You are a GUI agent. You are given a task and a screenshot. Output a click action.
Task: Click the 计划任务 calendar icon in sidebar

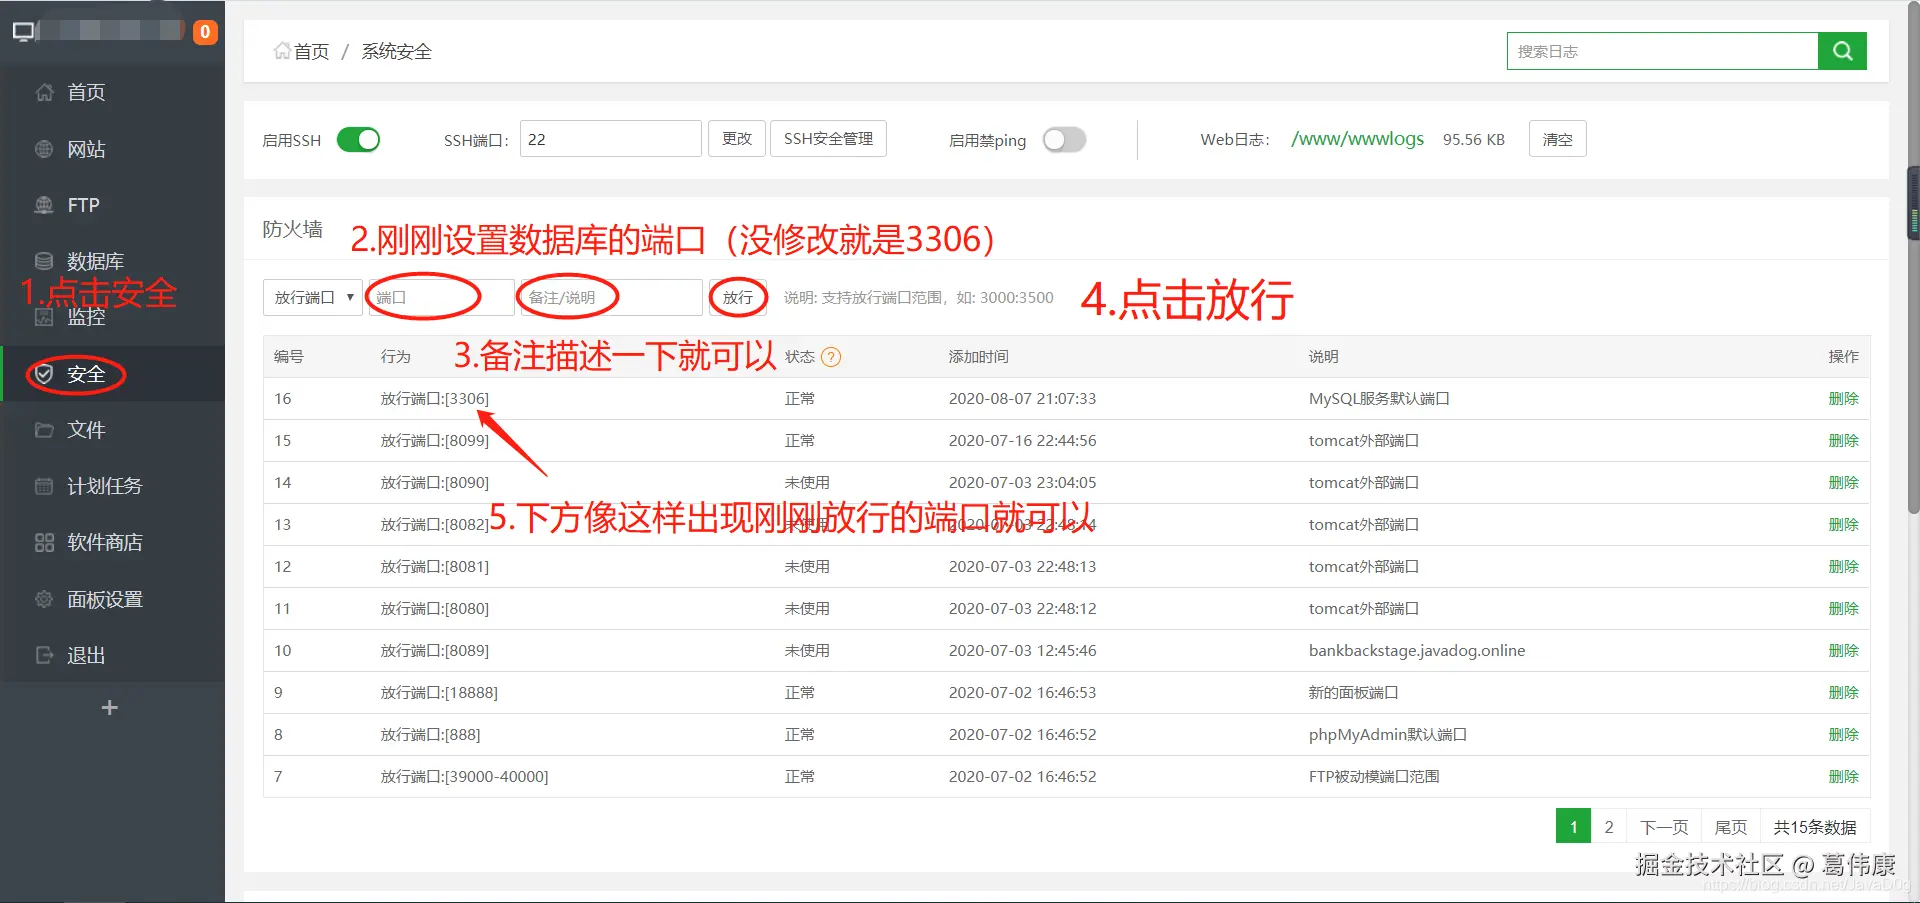tap(44, 486)
